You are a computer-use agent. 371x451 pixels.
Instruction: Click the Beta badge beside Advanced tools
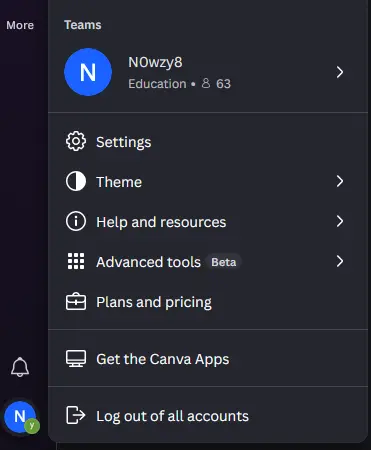pyautogui.click(x=224, y=262)
